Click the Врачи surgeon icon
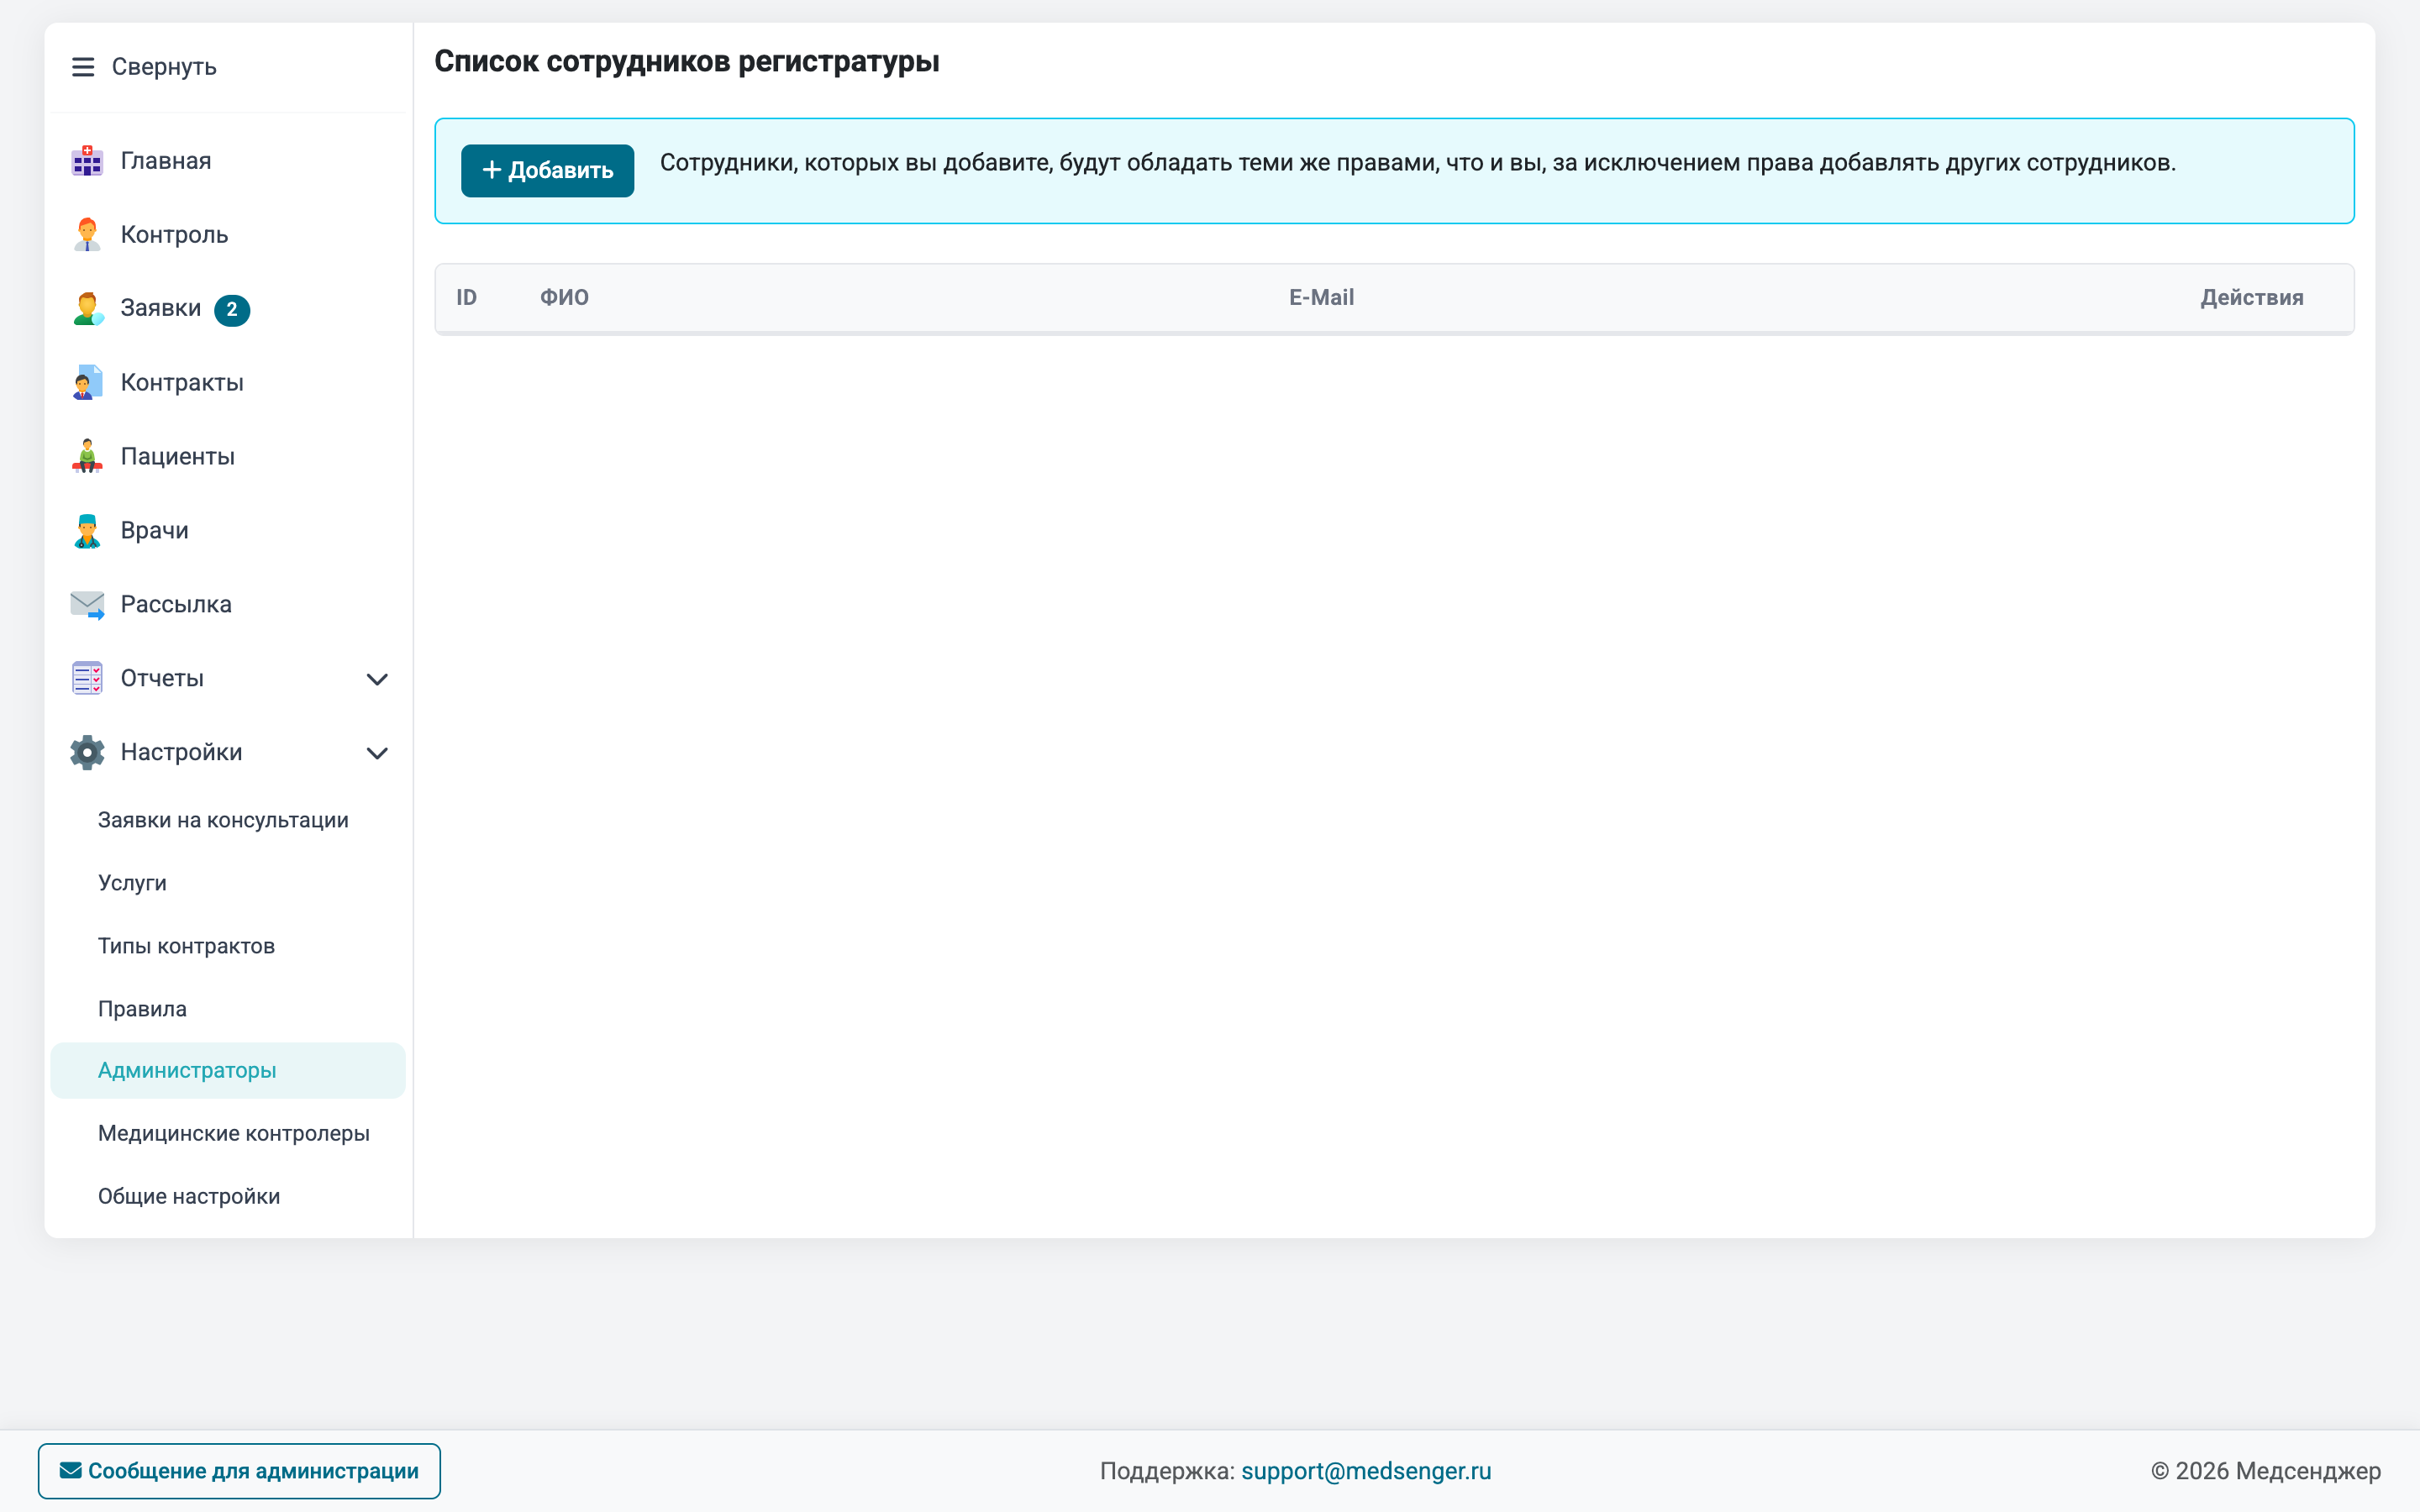The width and height of the screenshot is (2420, 1512). pyautogui.click(x=87, y=531)
